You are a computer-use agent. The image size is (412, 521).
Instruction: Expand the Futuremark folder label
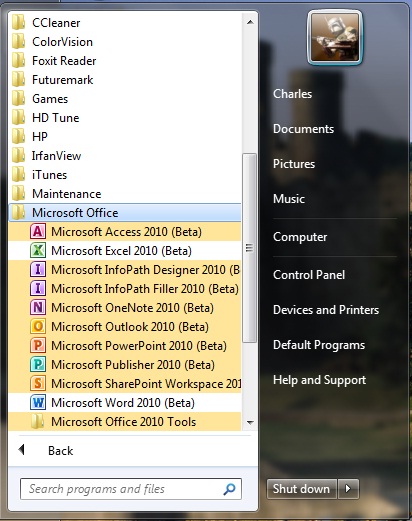[x=63, y=80]
